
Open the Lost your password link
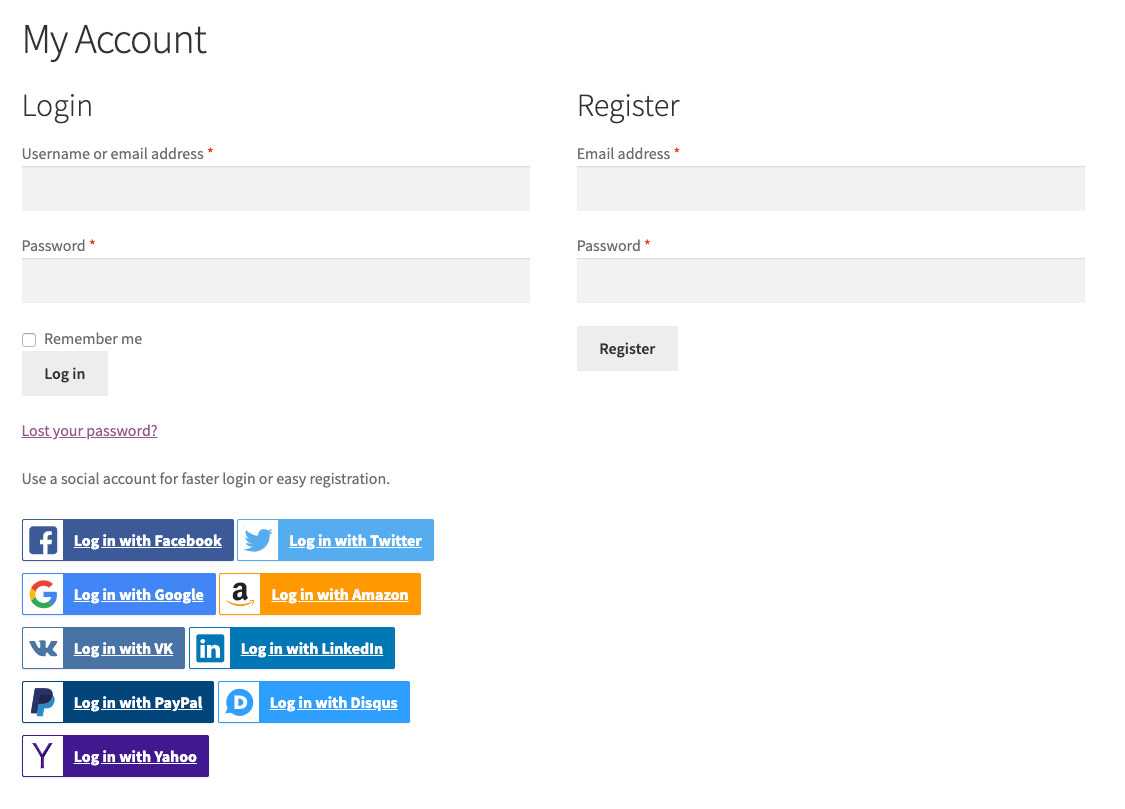tap(89, 430)
